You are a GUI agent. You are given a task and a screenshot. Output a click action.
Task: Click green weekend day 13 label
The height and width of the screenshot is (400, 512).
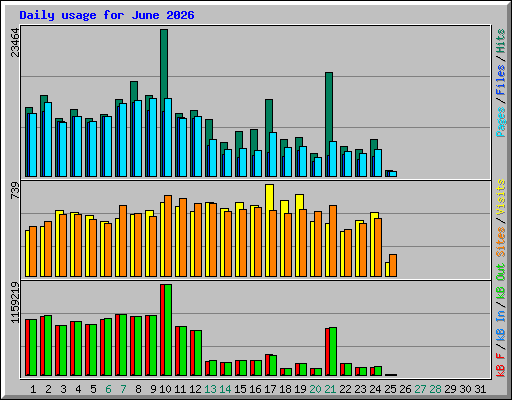pos(210,389)
